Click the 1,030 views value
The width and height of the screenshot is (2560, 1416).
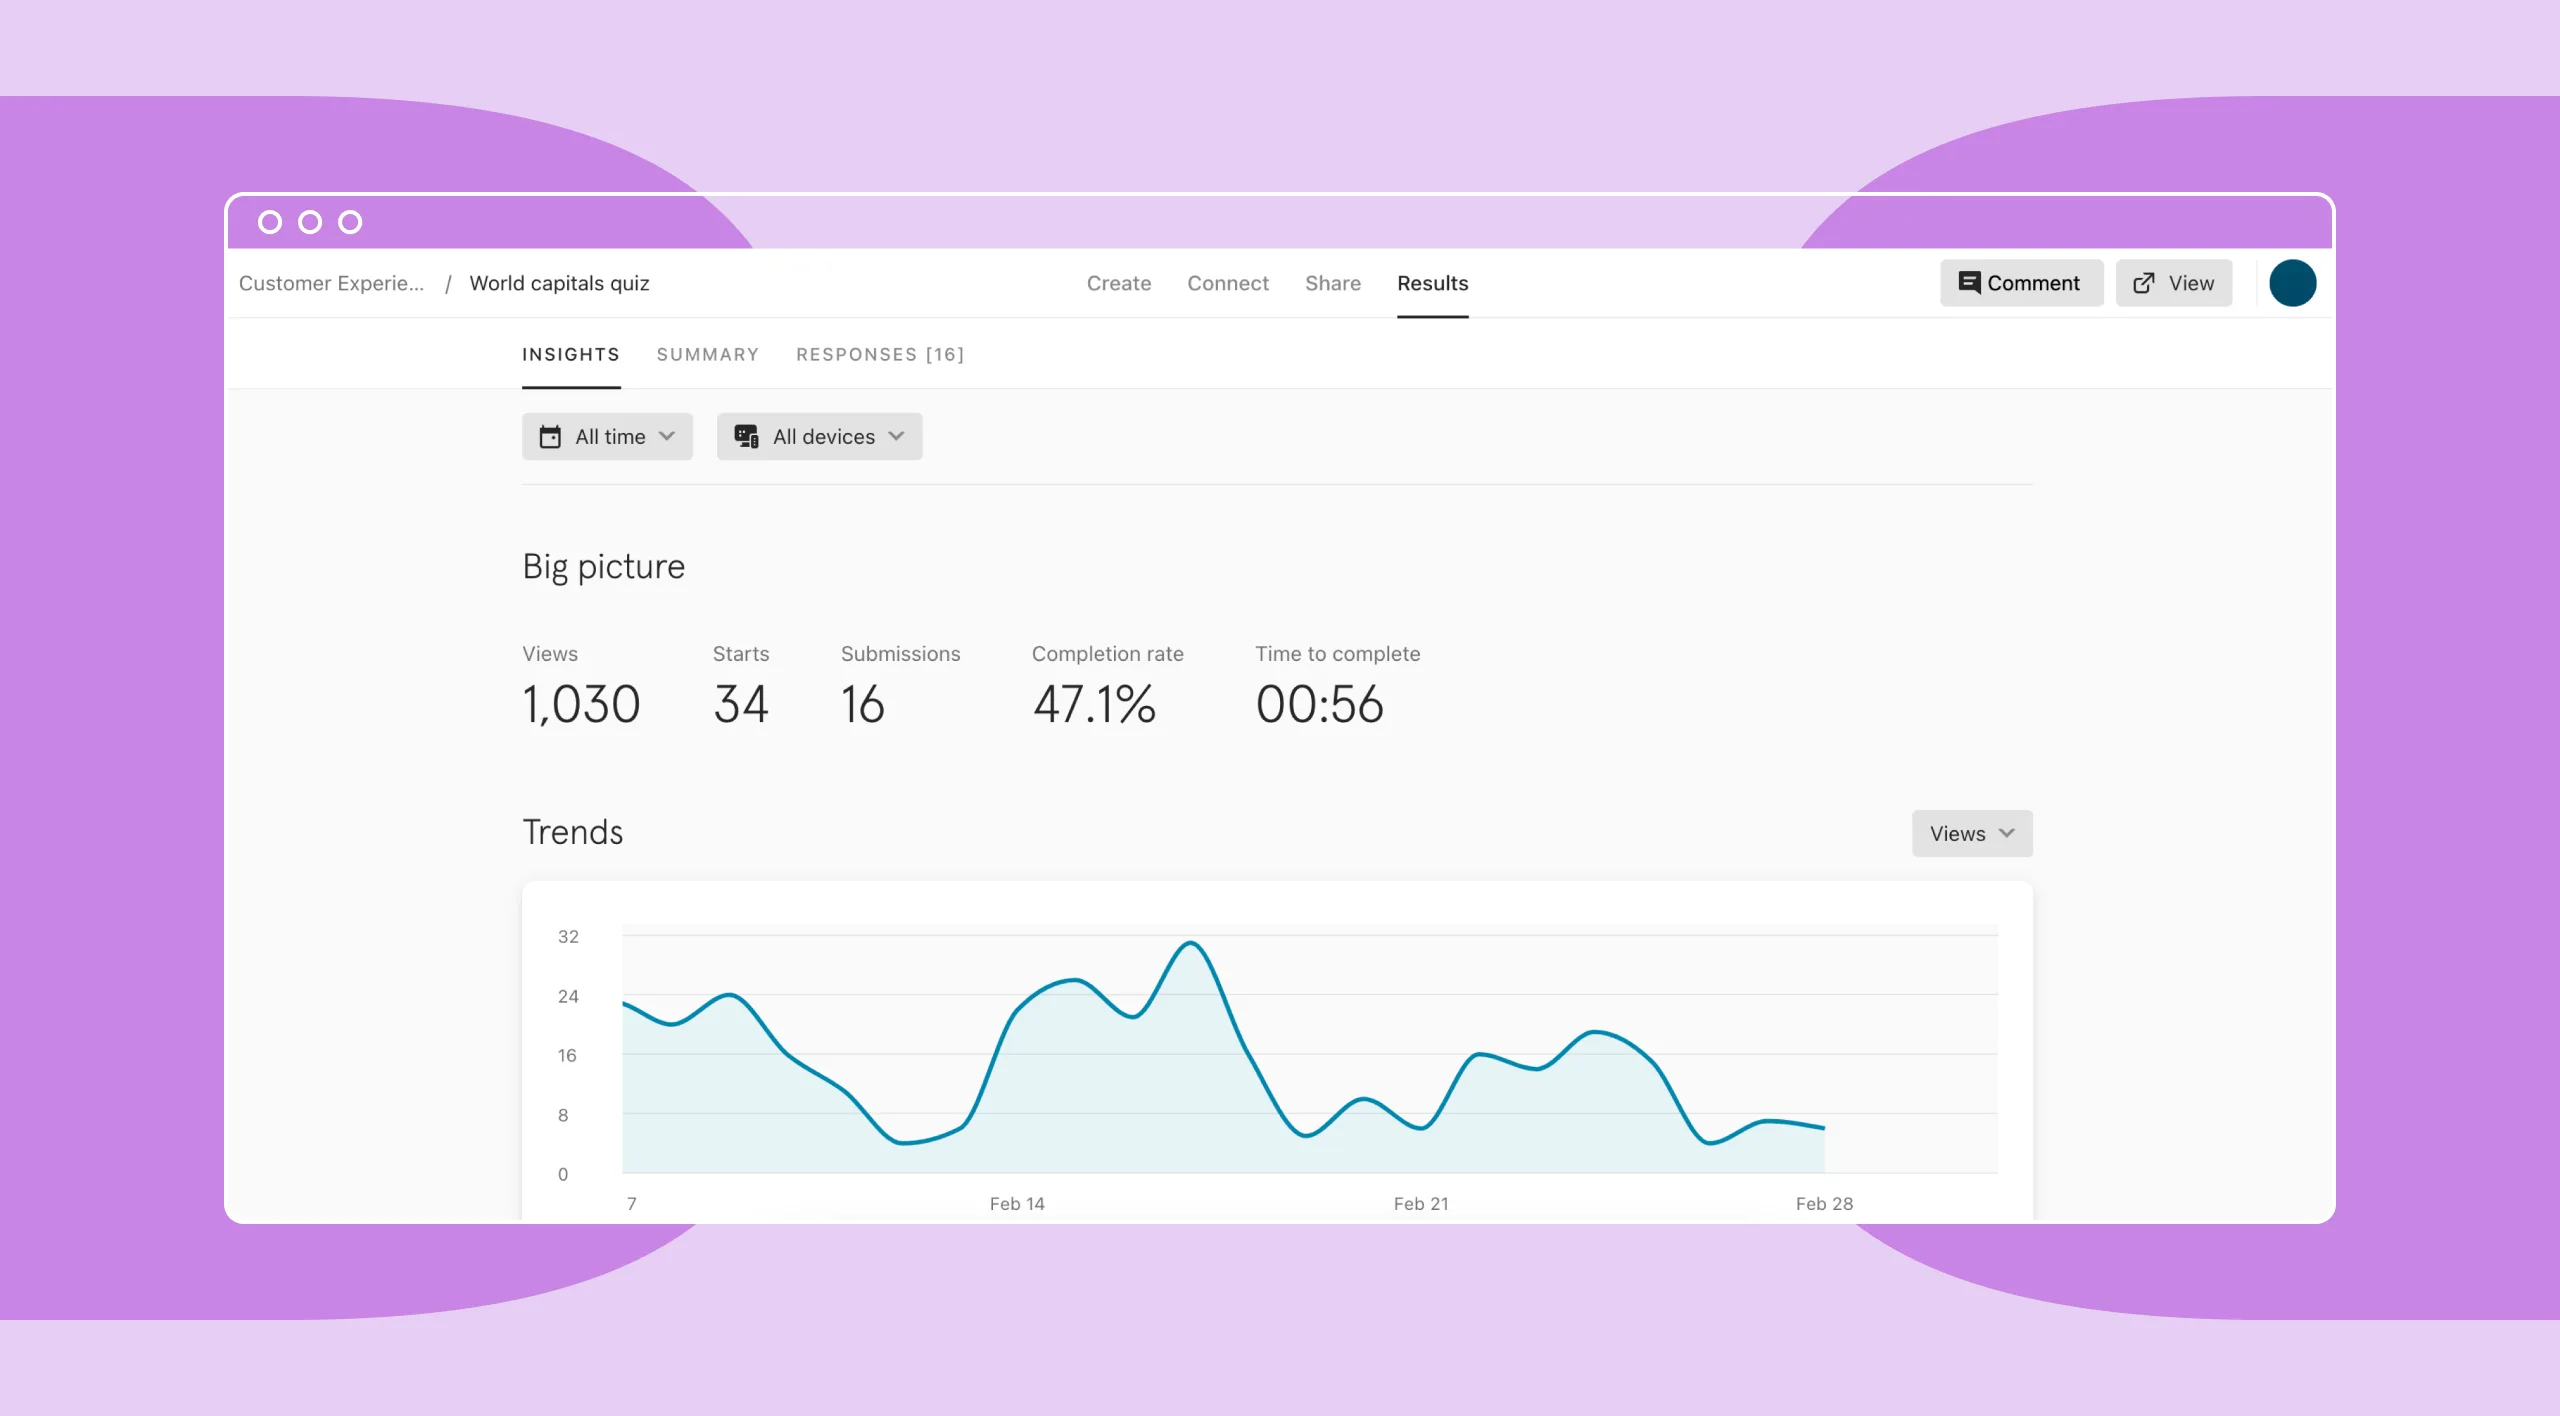(x=581, y=704)
